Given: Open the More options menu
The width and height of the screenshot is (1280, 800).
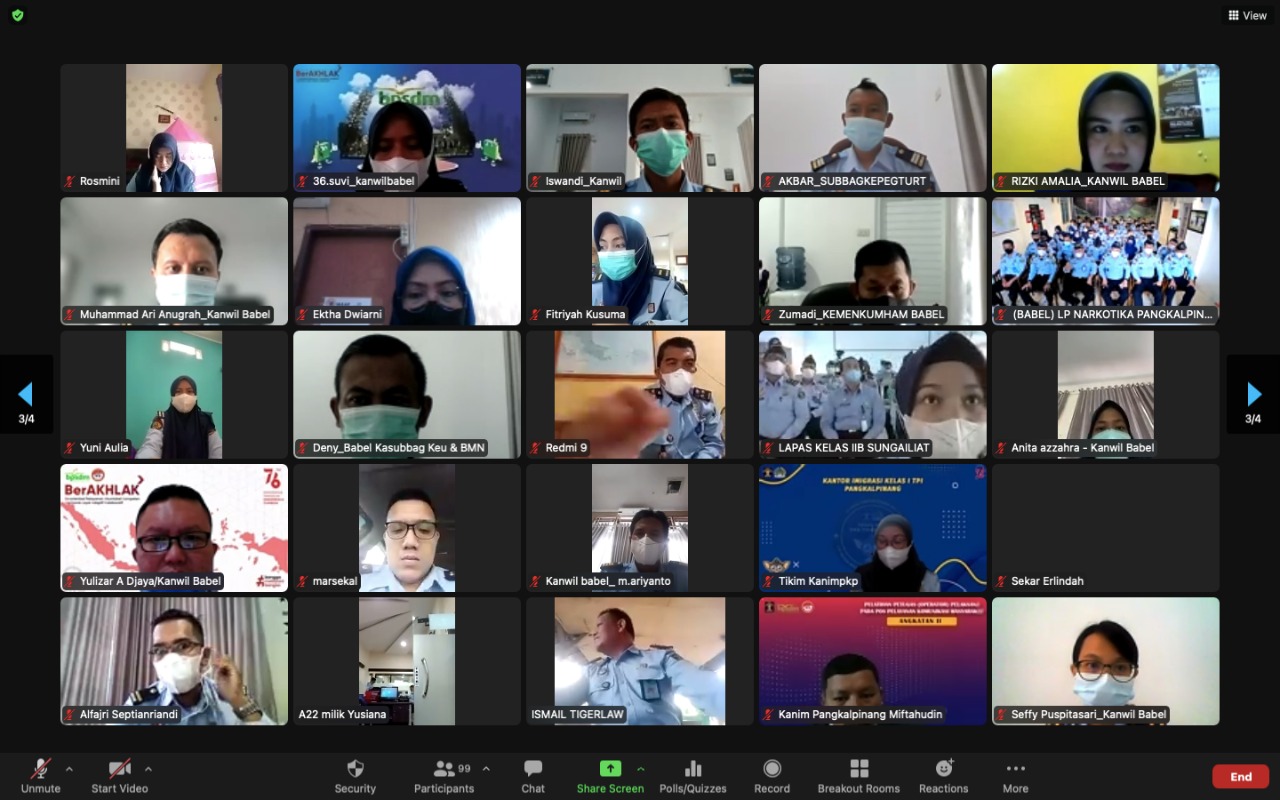Looking at the screenshot, I should click(x=1015, y=769).
